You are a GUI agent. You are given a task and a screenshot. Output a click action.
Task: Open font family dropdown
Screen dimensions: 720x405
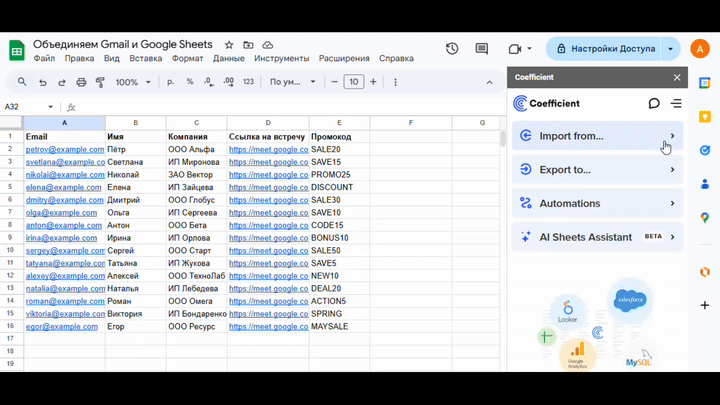[x=292, y=82]
